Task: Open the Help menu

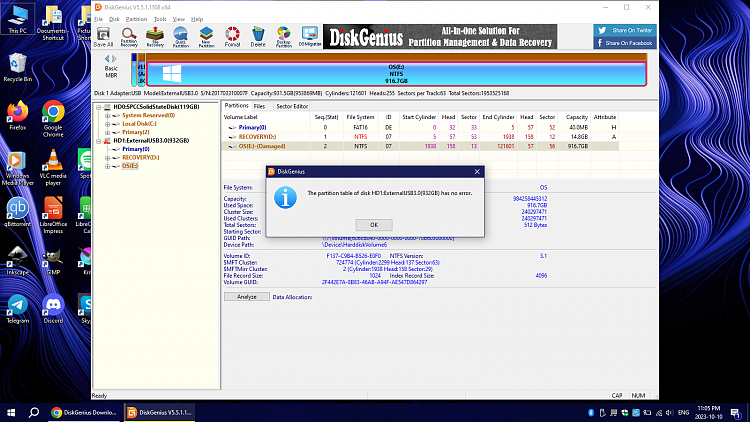Action: (x=197, y=19)
